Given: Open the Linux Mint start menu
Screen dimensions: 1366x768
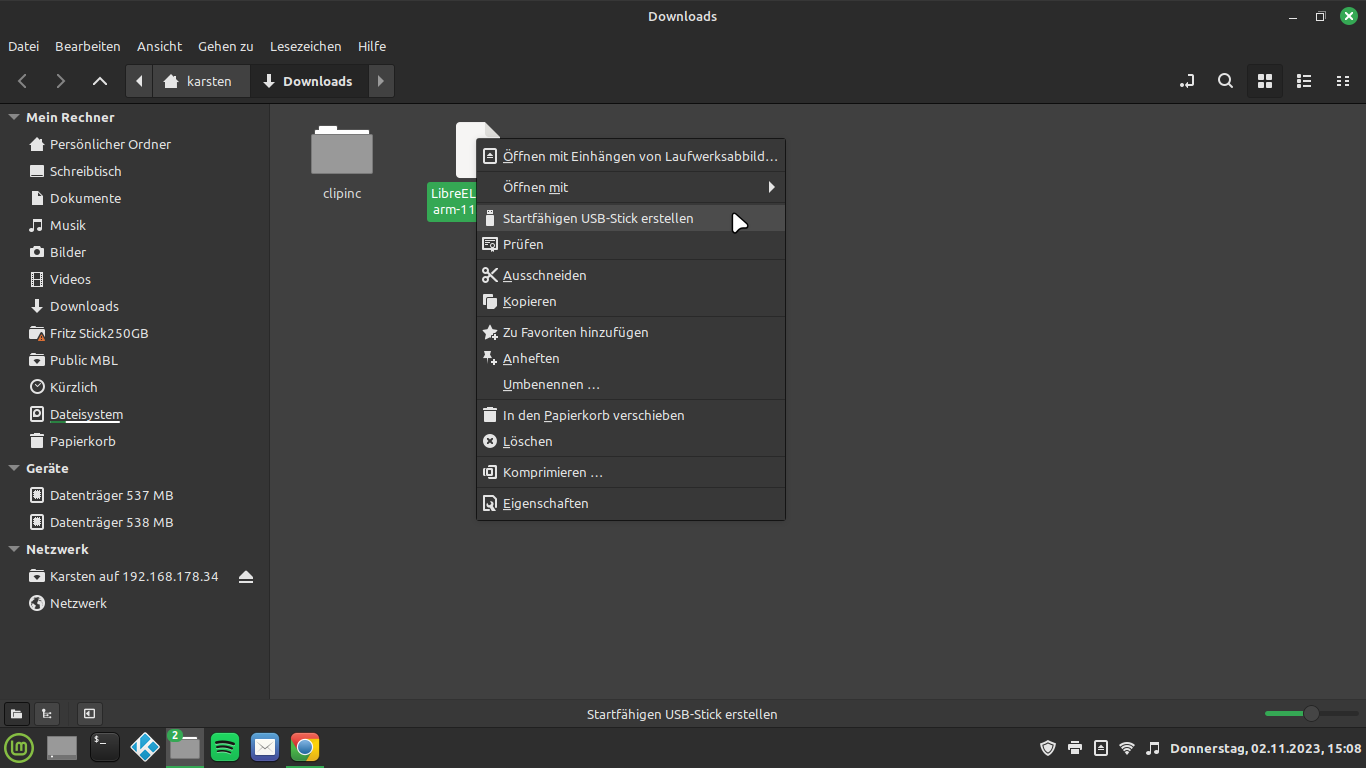Looking at the screenshot, I should point(19,747).
